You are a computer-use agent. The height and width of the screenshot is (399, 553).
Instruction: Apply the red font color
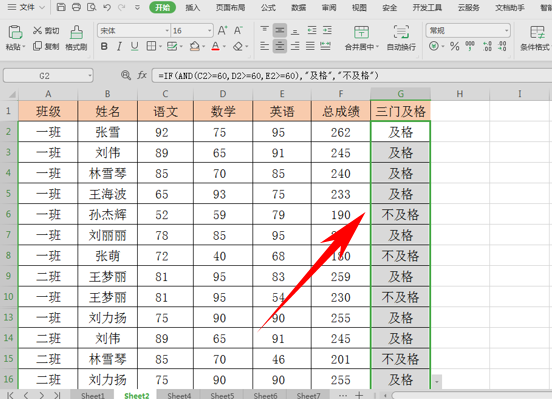tap(215, 46)
